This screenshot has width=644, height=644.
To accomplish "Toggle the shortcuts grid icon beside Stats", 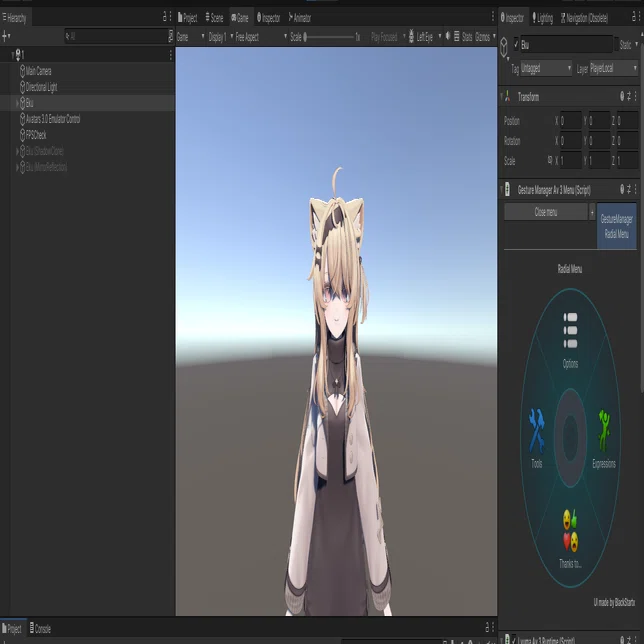I will click(x=456, y=37).
